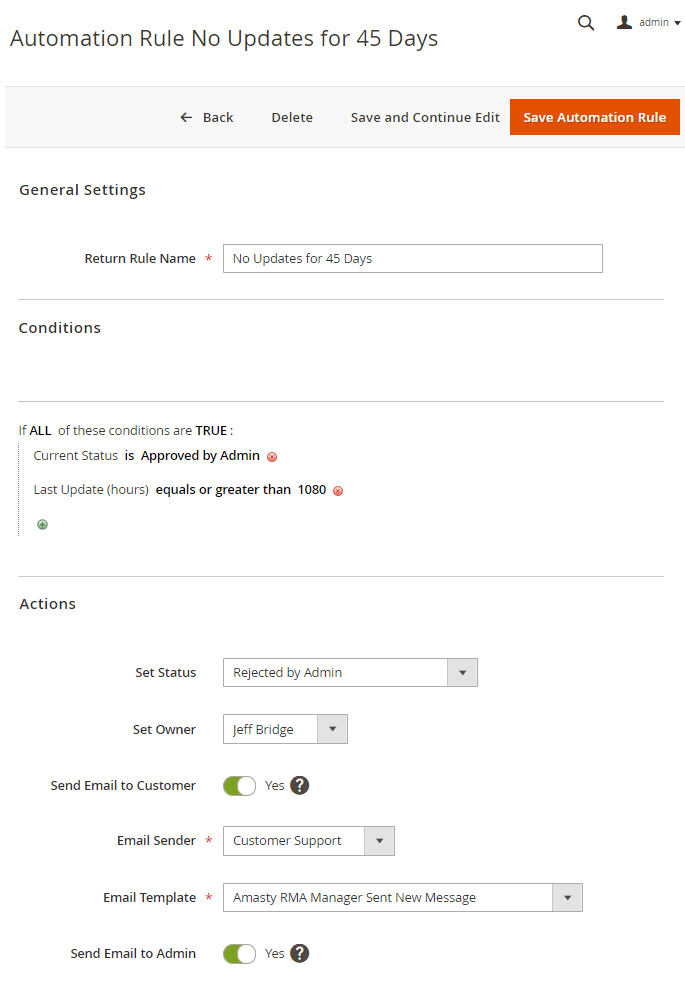Open the Email Sender dropdown
The width and height of the screenshot is (685, 1000).
click(x=308, y=841)
